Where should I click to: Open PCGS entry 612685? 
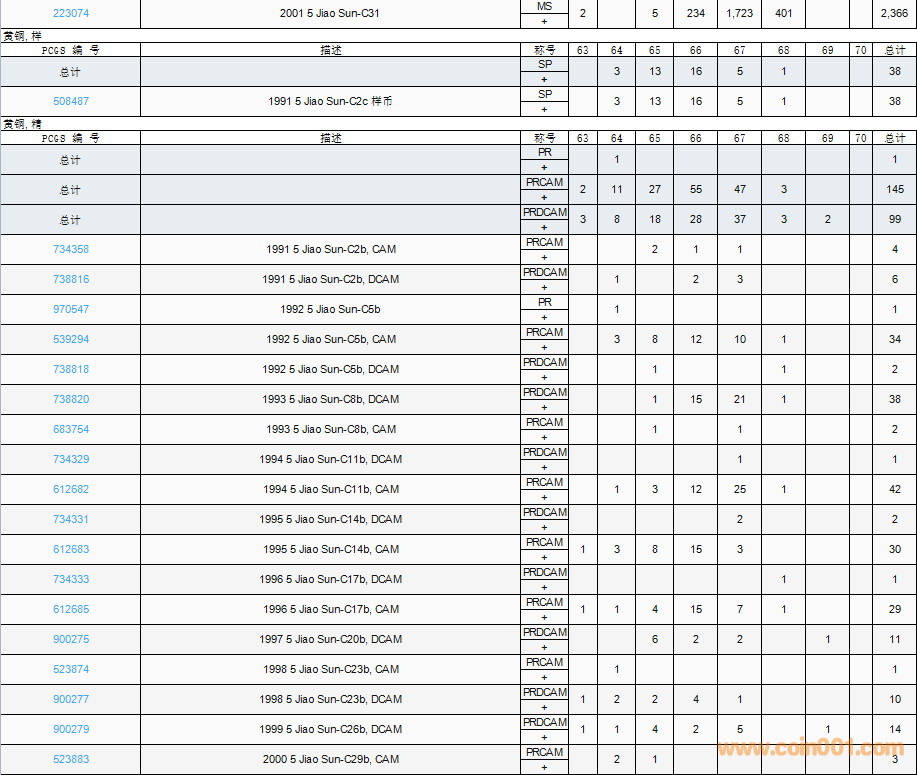tap(70, 609)
